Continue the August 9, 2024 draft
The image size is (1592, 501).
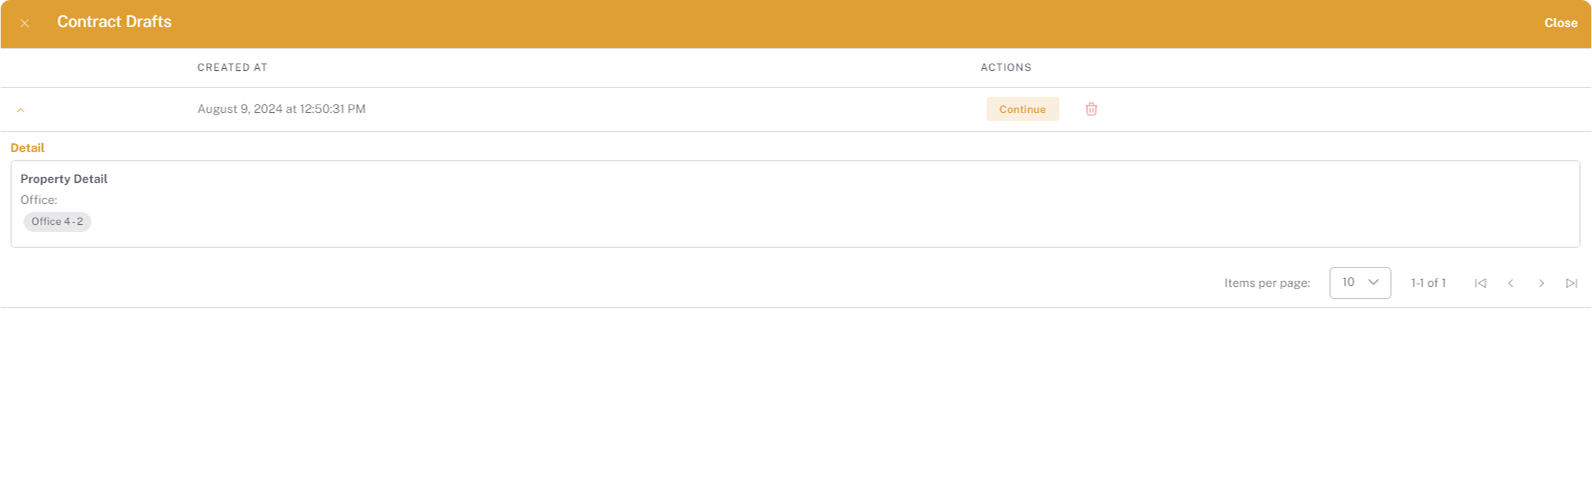point(1022,109)
